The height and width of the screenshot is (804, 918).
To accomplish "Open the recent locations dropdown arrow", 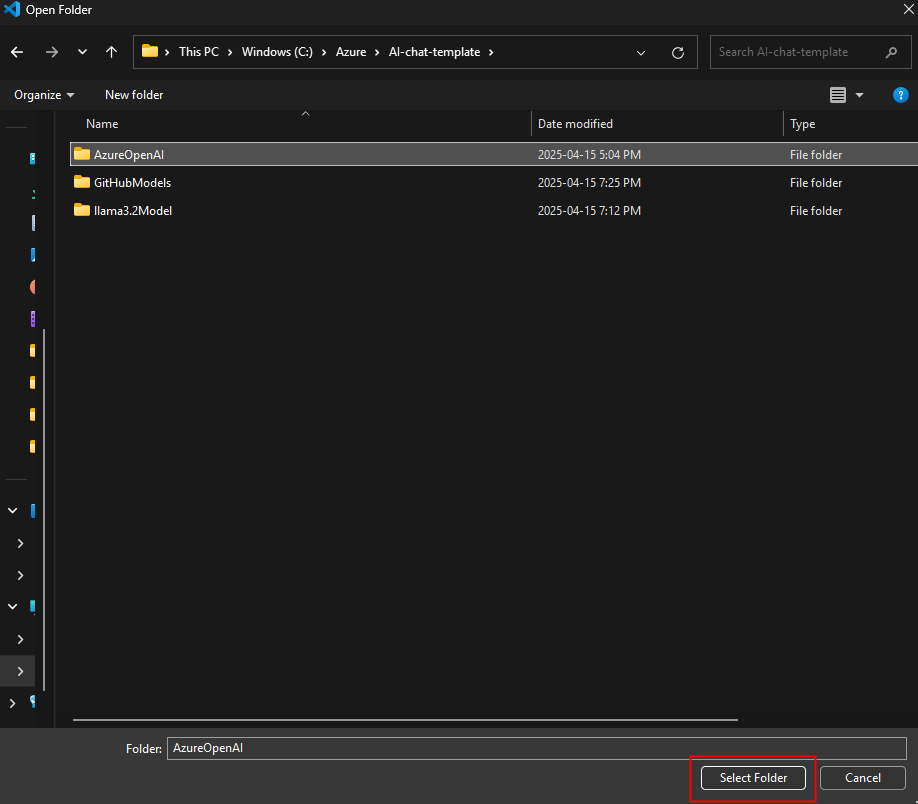I will 82,52.
